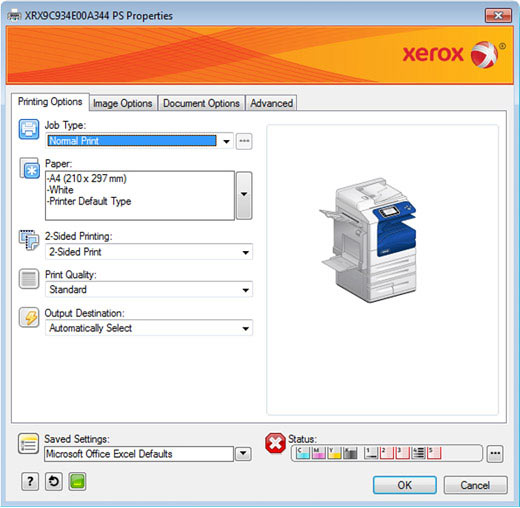Click the '2-Sided Printing:' label
The height and width of the screenshot is (508, 520).
click(79, 236)
